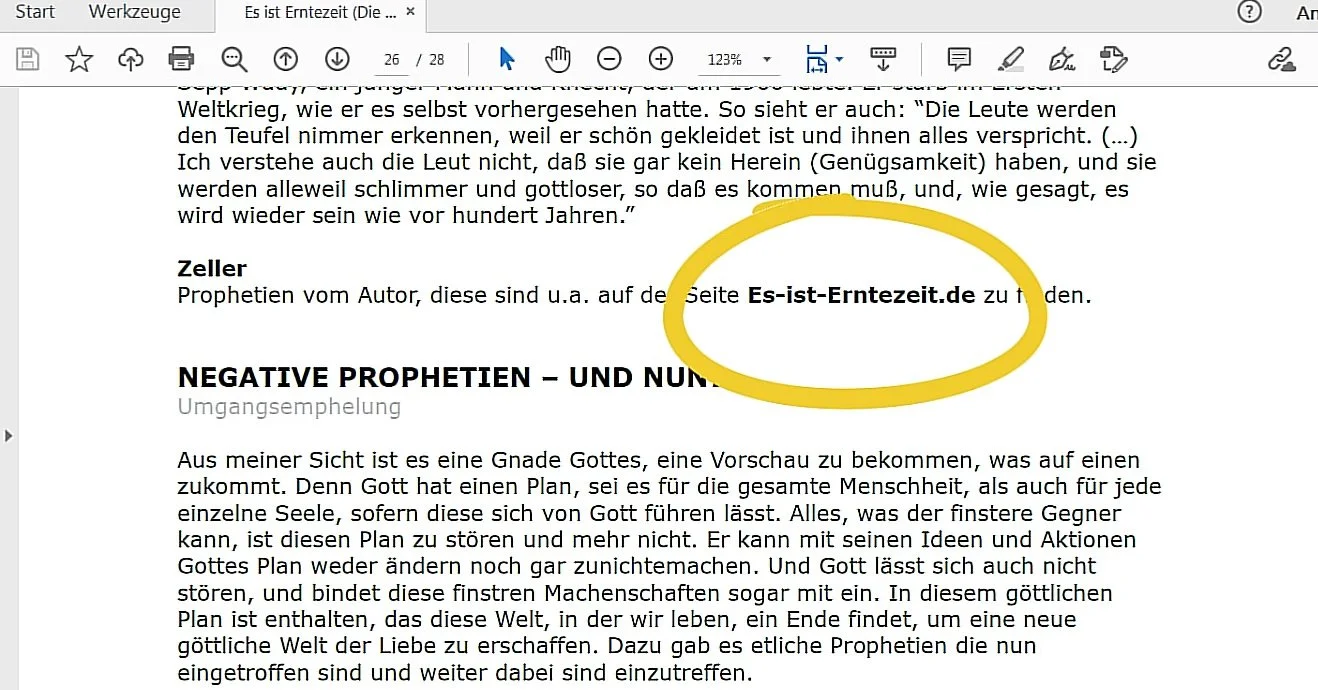Click the fit page width icon
Viewport: 1318px width, 690px height.
(x=816, y=59)
